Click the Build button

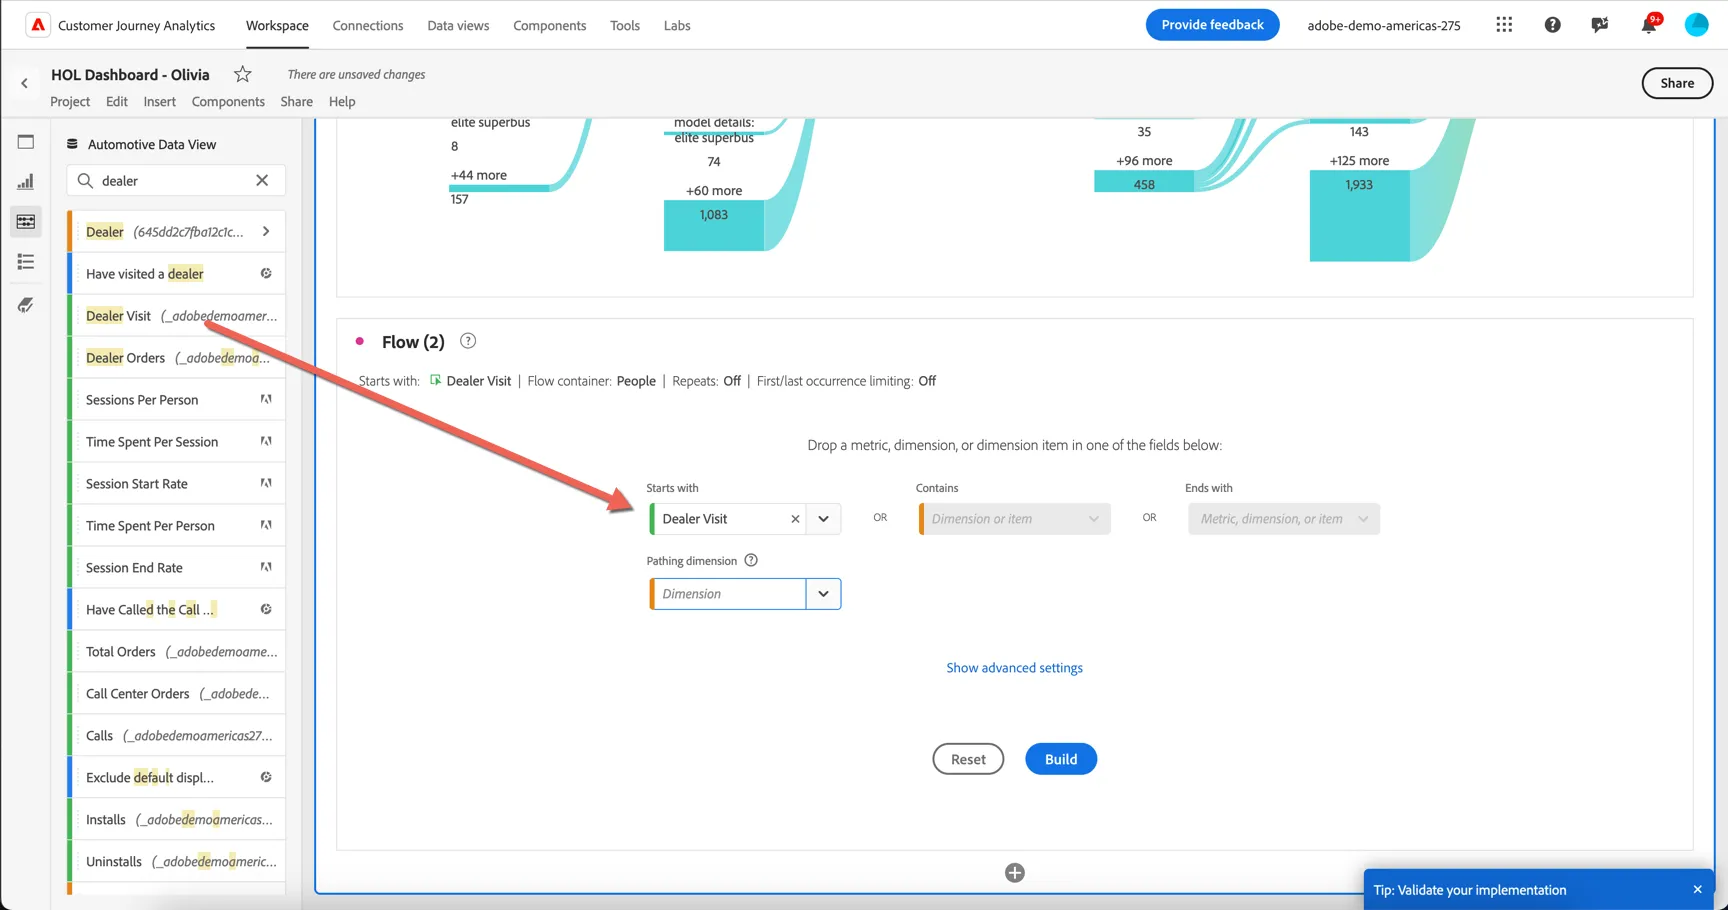point(1061,759)
